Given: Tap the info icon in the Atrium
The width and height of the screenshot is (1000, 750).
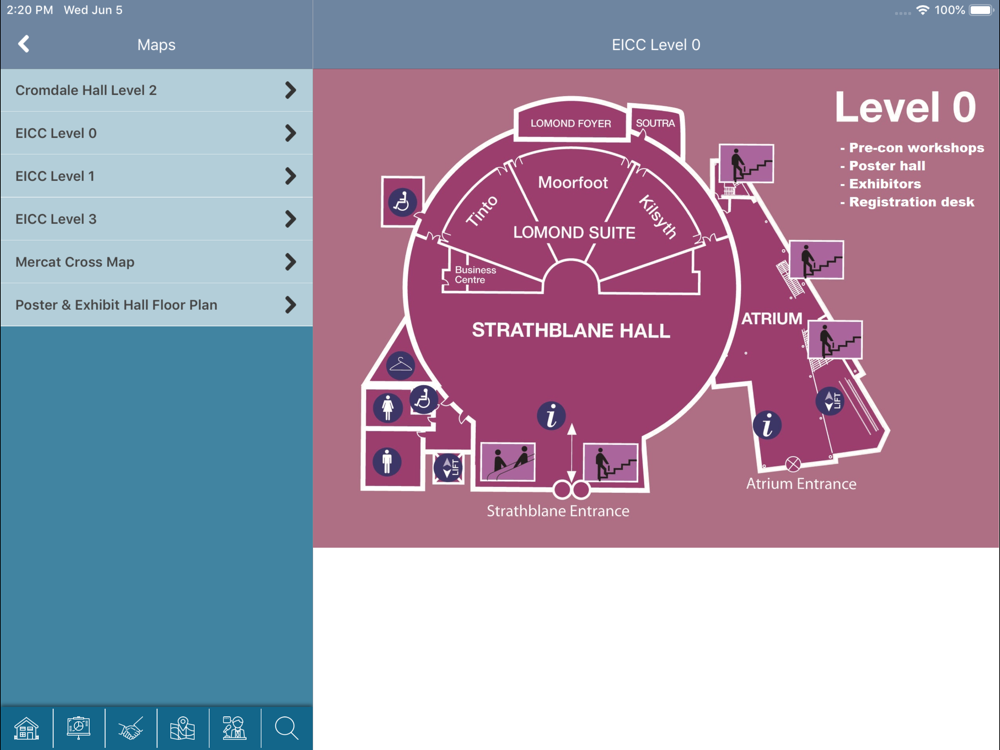Looking at the screenshot, I should [767, 425].
